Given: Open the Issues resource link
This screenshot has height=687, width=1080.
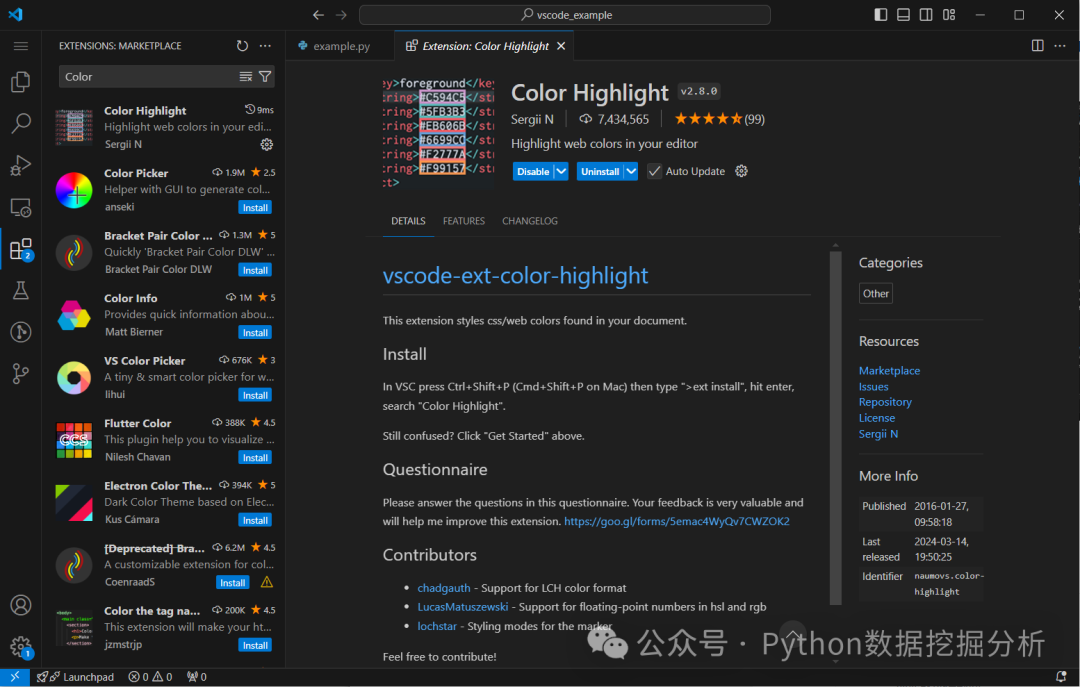Looking at the screenshot, I should [873, 387].
